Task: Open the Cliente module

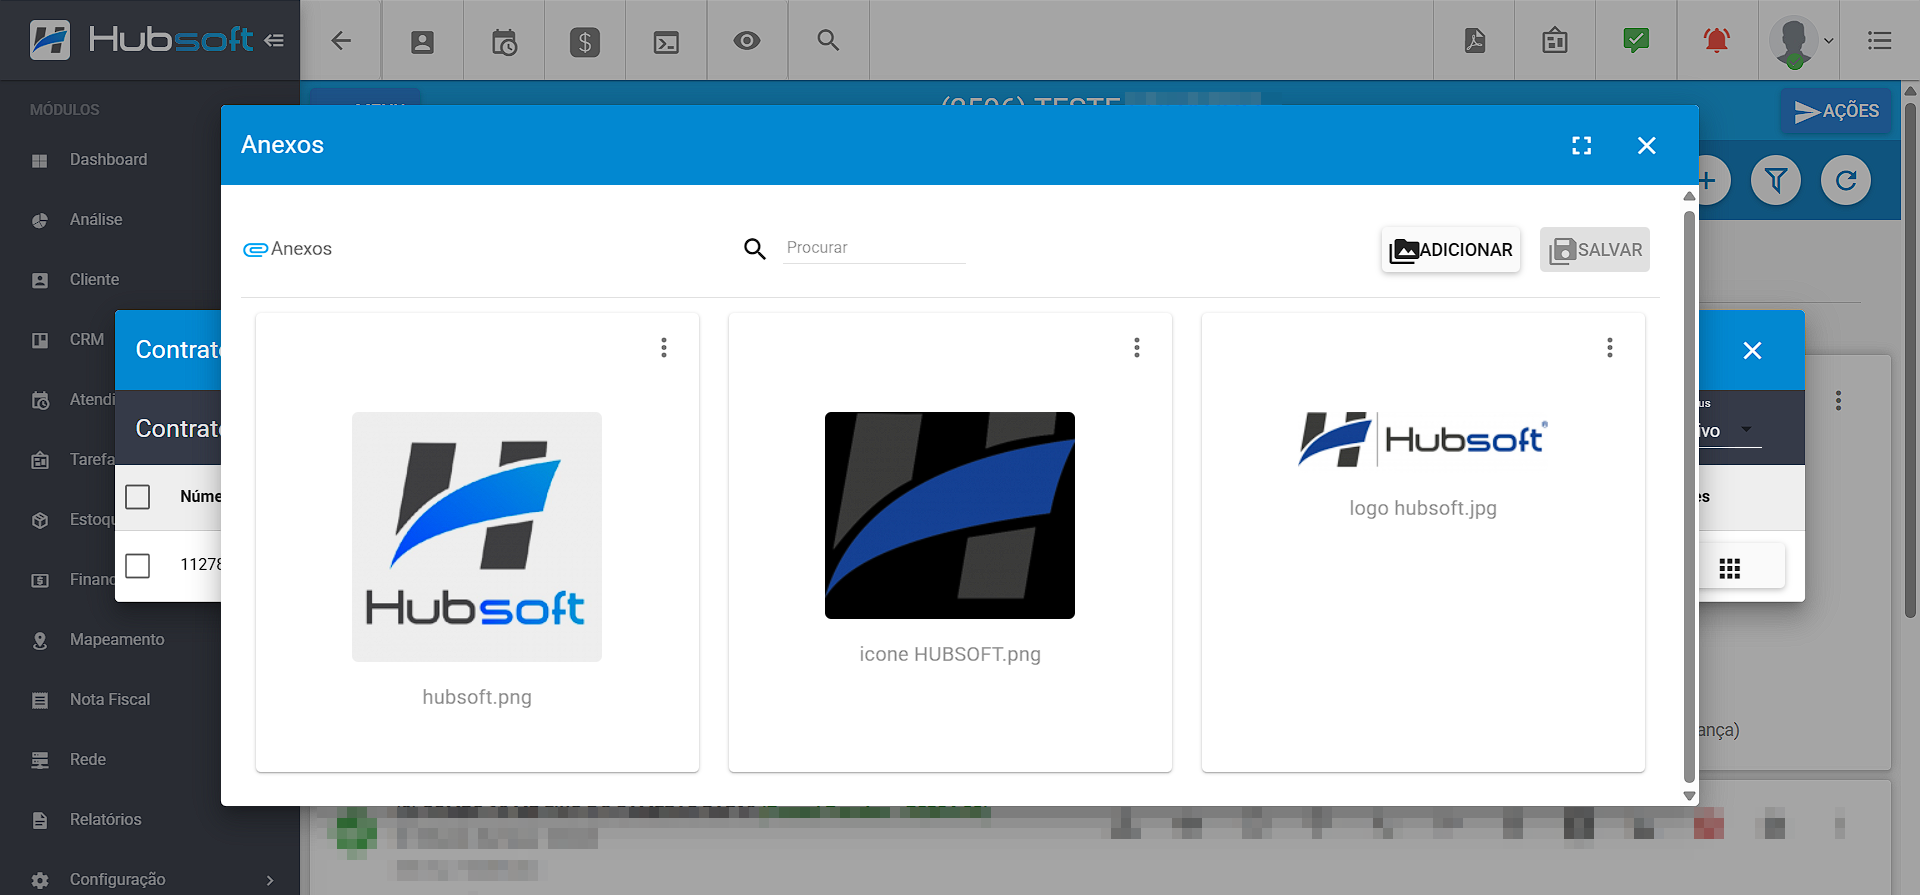Action: point(94,280)
